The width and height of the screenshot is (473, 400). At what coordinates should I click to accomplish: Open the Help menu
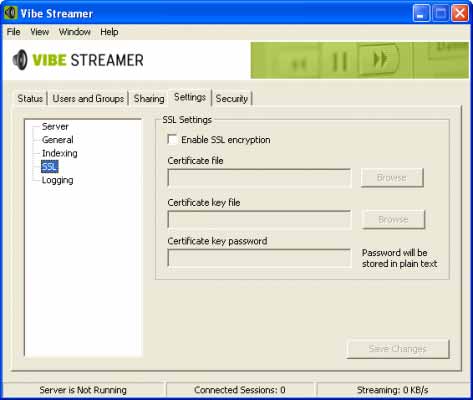[x=109, y=32]
